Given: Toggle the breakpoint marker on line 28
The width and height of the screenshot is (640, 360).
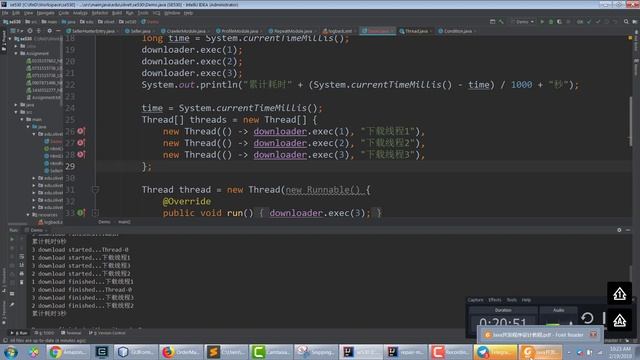Looking at the screenshot, I should [81, 155].
